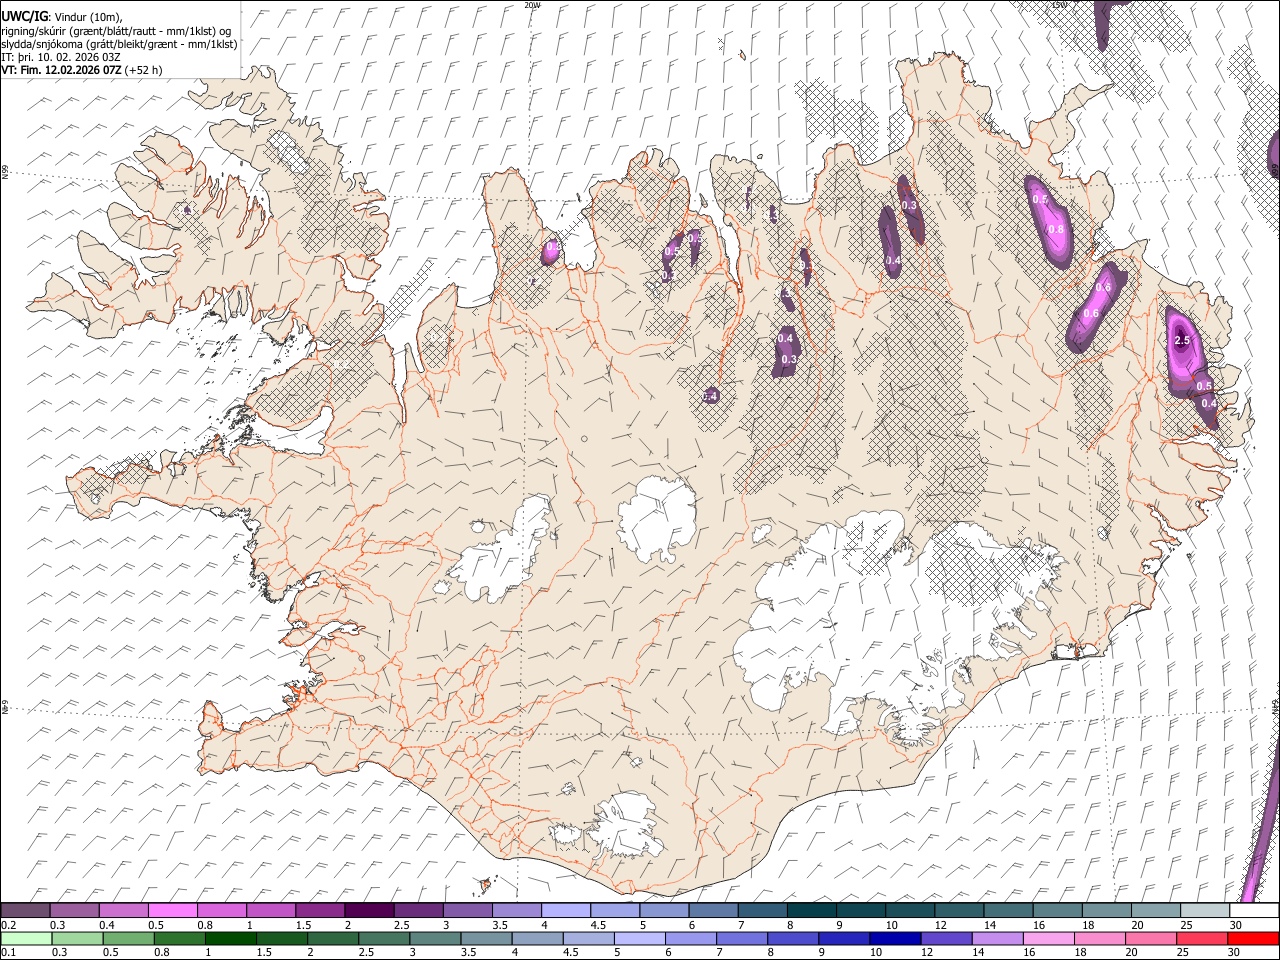The image size is (1280, 960).
Task: Pick the grey-green rain-scale swatch labeled 2.5
Action: pos(384,938)
